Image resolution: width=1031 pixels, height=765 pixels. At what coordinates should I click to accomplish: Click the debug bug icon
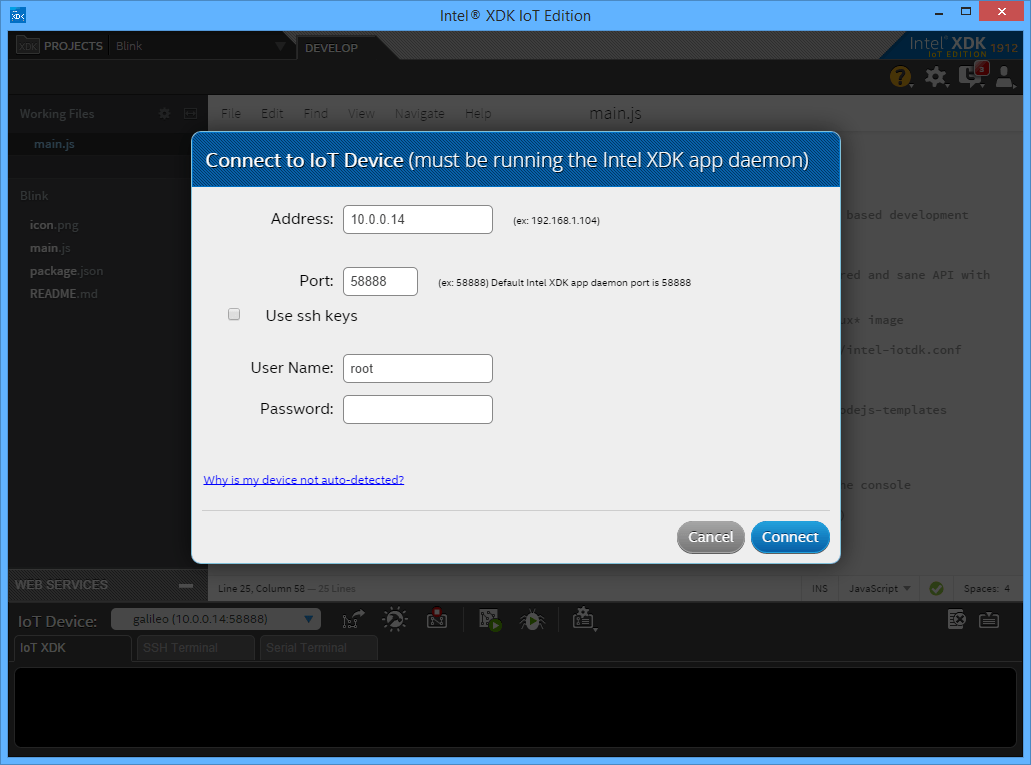[x=531, y=620]
